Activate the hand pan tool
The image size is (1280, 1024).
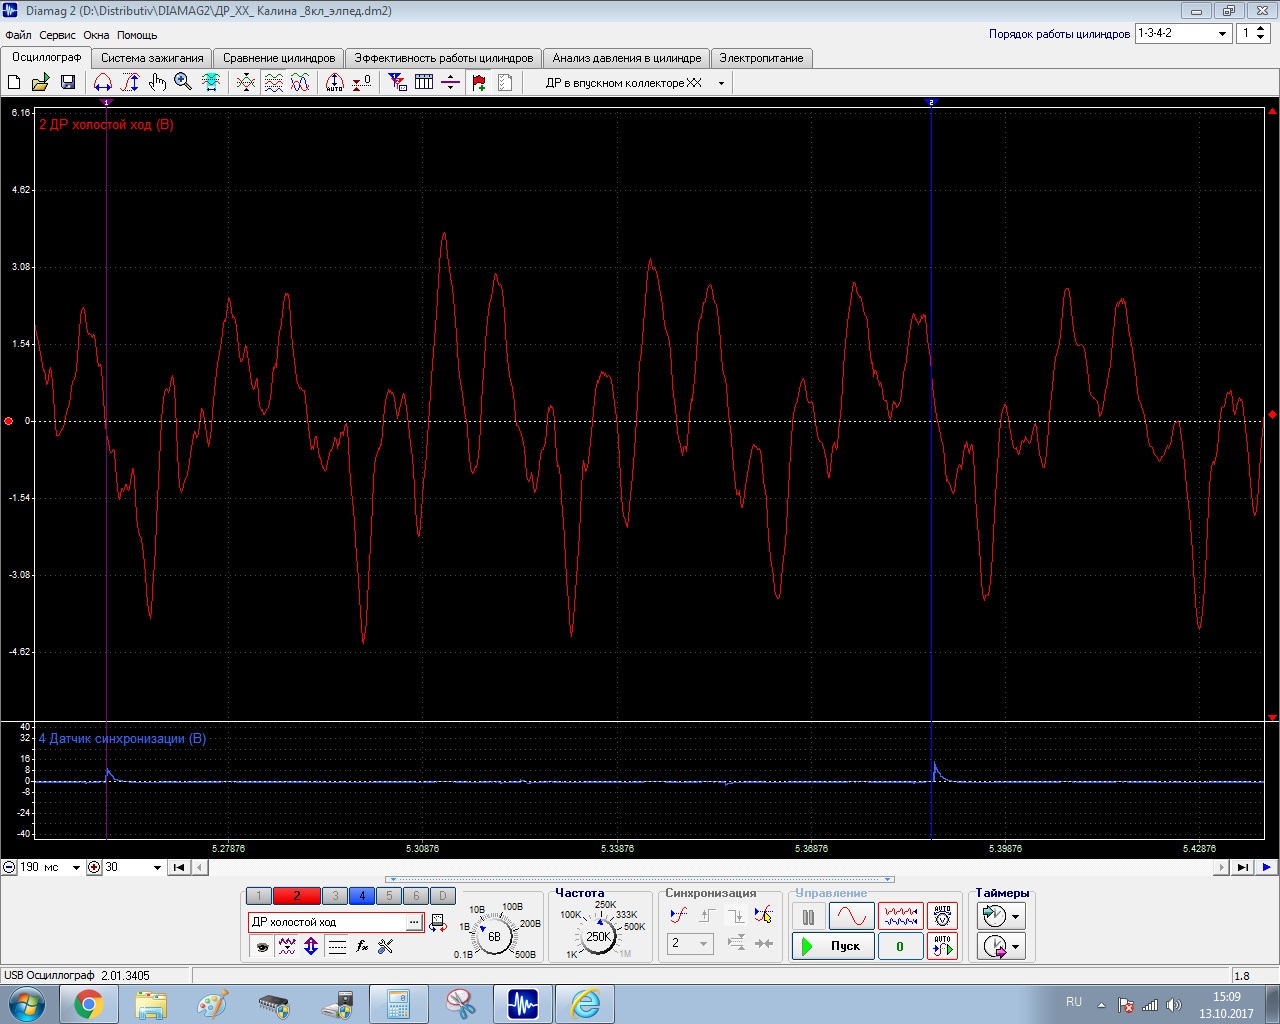tap(157, 82)
